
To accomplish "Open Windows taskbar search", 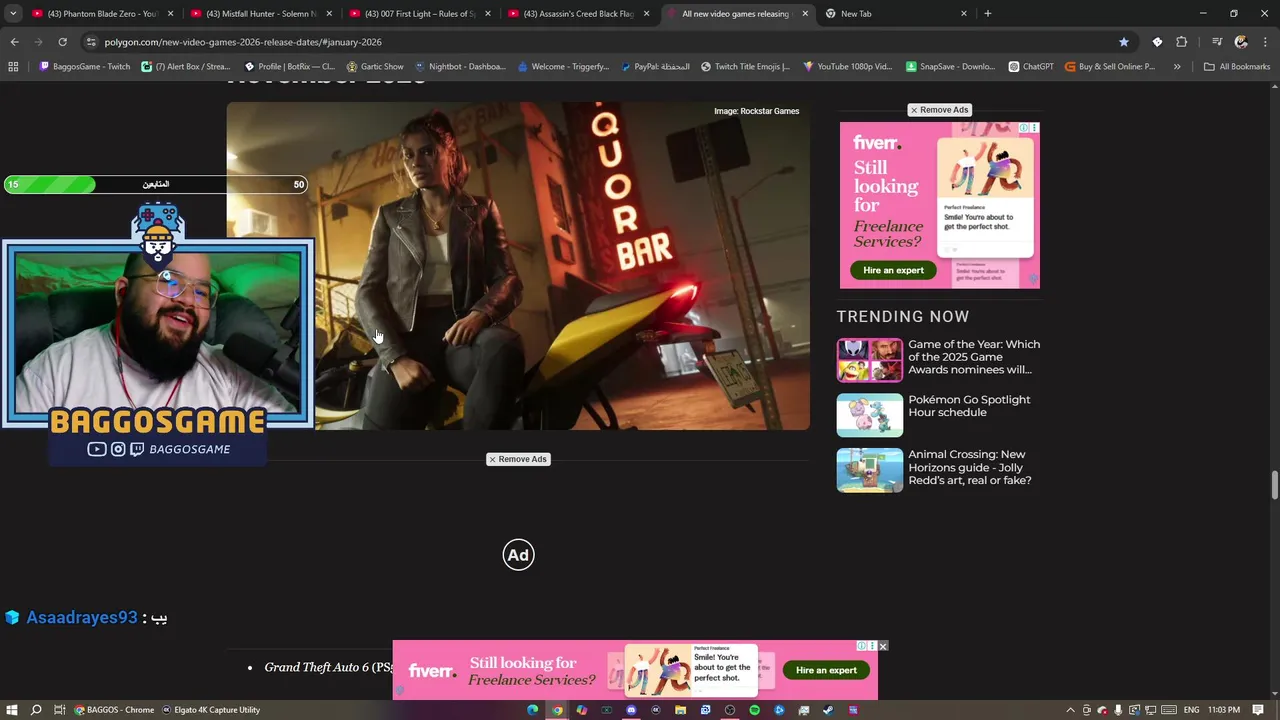I will (36, 710).
